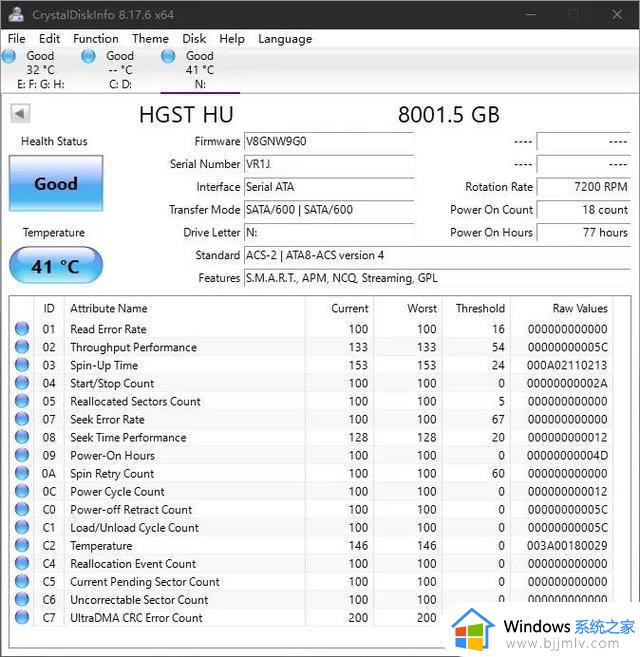
Task: Click the Rotation Rate value 7200 RPM
Action: [x=583, y=186]
